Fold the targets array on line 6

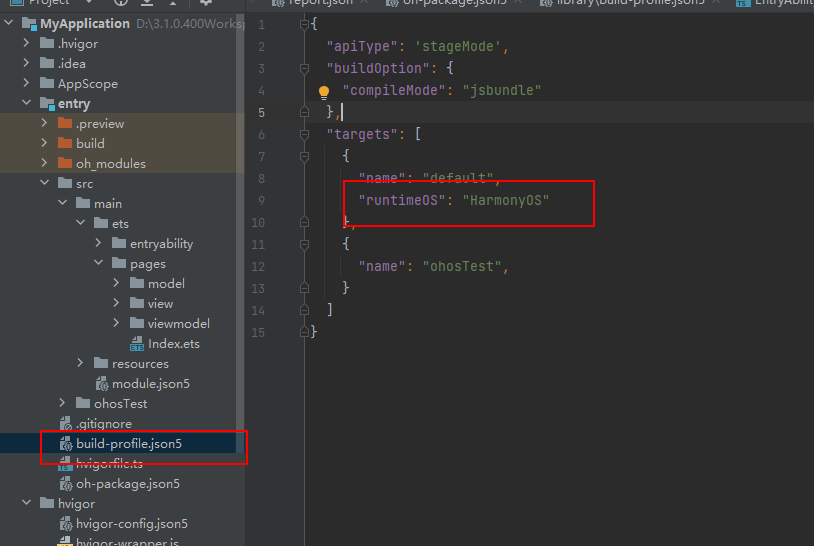(x=304, y=134)
